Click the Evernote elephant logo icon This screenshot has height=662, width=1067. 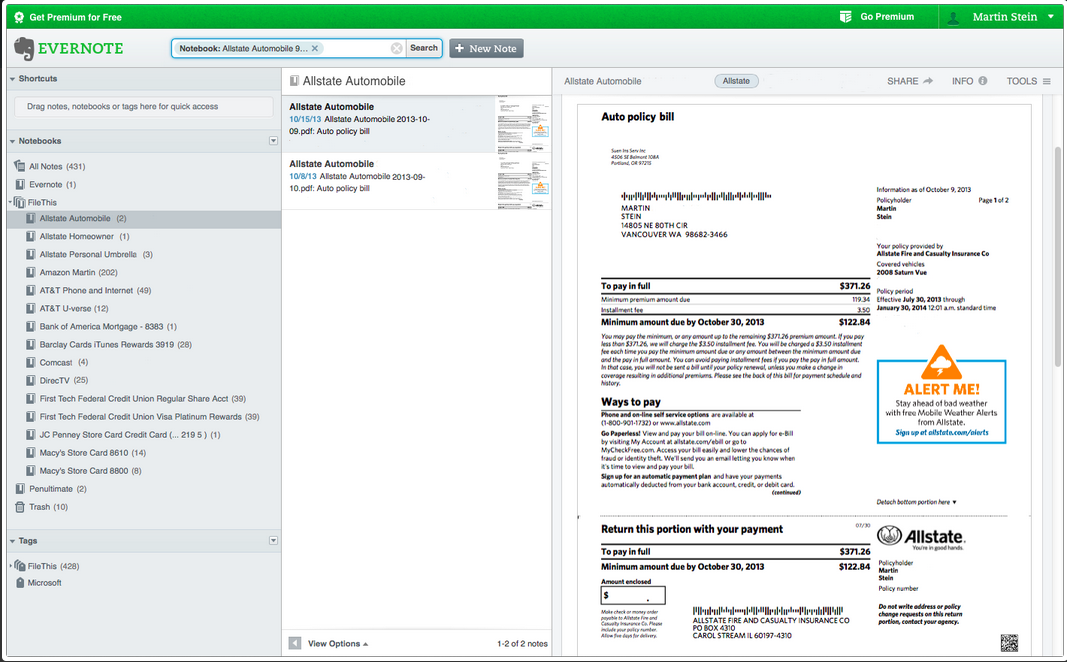(24, 49)
